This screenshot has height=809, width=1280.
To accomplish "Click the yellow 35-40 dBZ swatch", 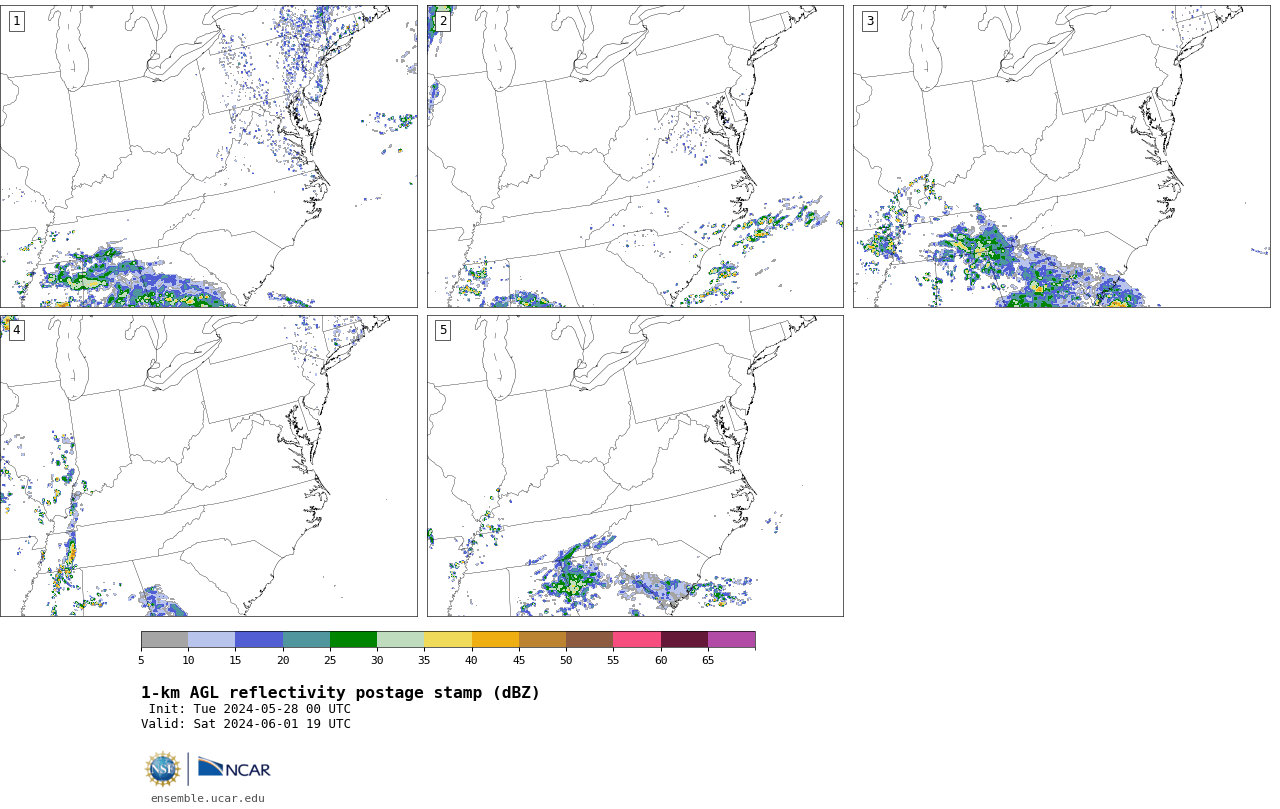I will coord(448,640).
